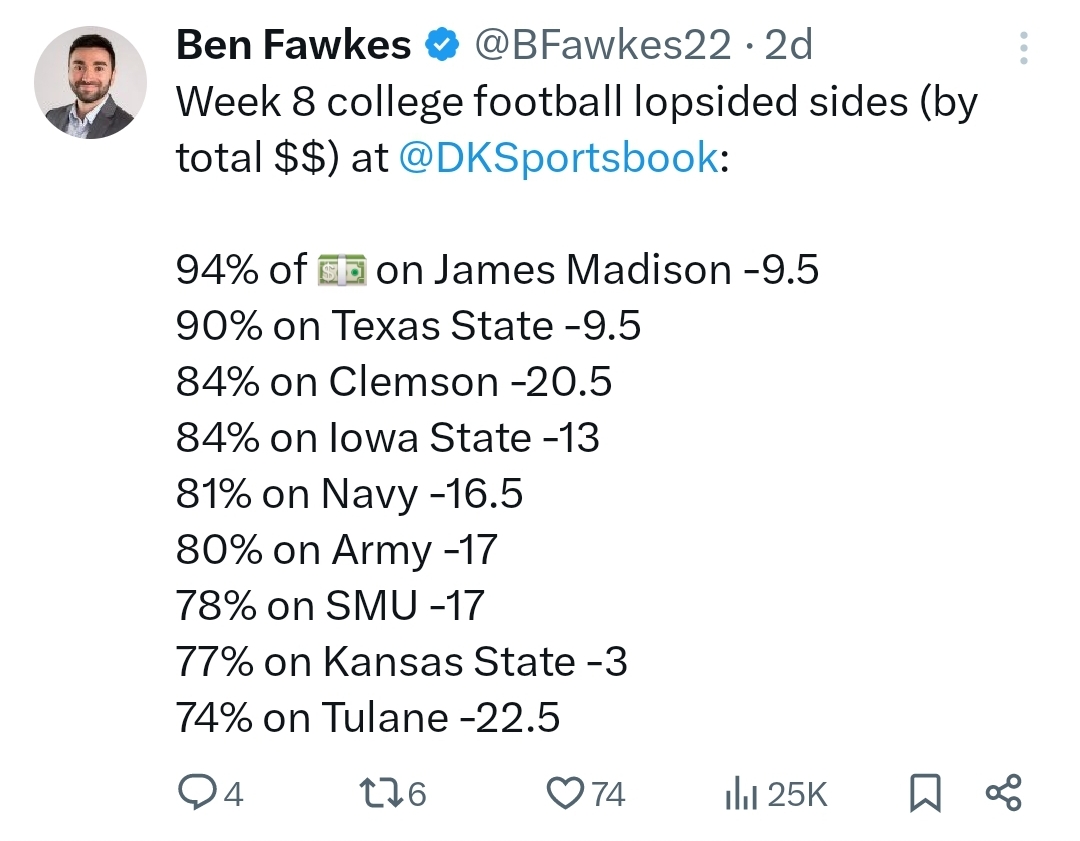Click the repost arrows icon
This screenshot has width=1080, height=841.
tap(385, 793)
